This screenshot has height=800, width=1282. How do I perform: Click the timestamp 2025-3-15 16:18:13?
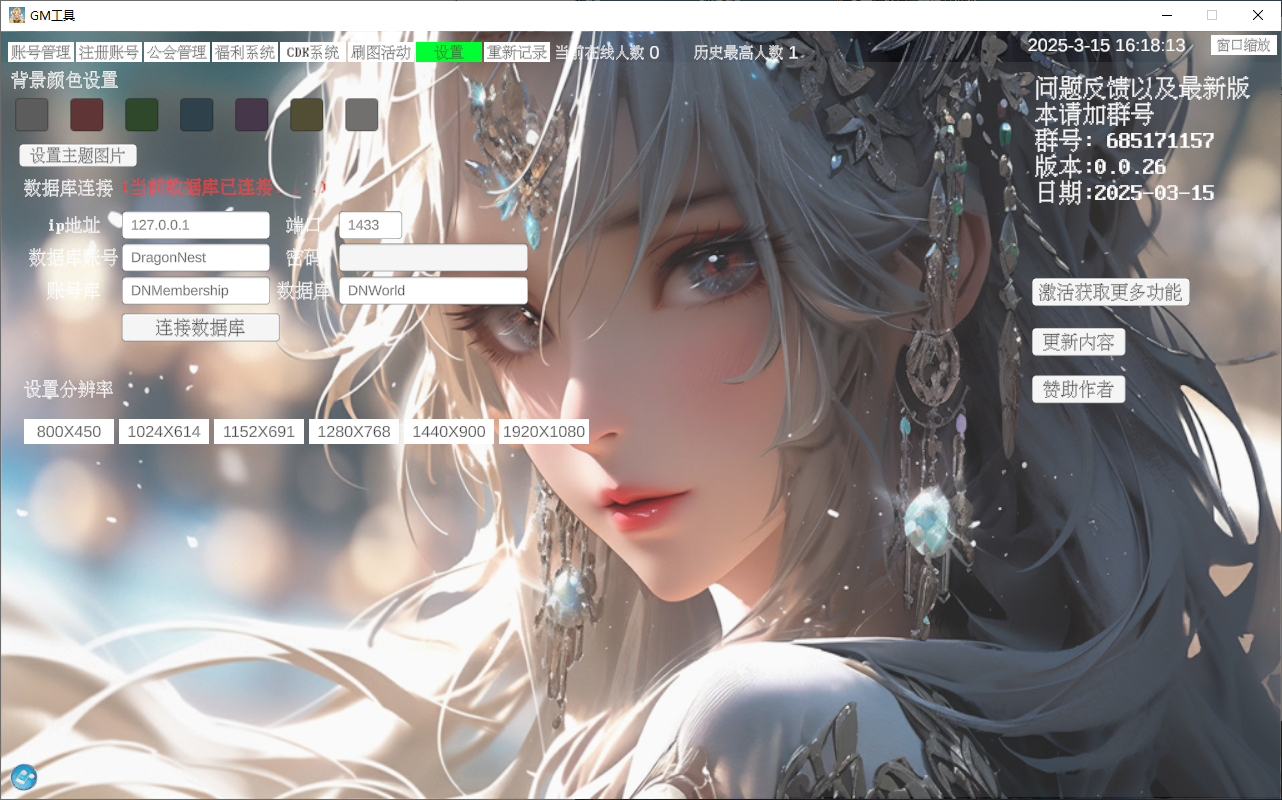coord(1106,45)
